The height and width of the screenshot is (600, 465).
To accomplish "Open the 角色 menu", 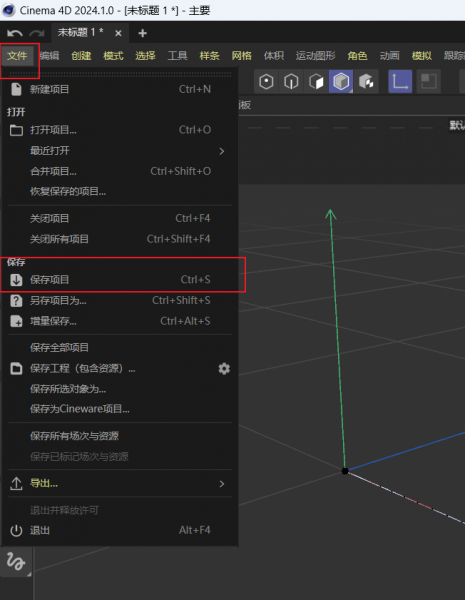I will click(357, 56).
